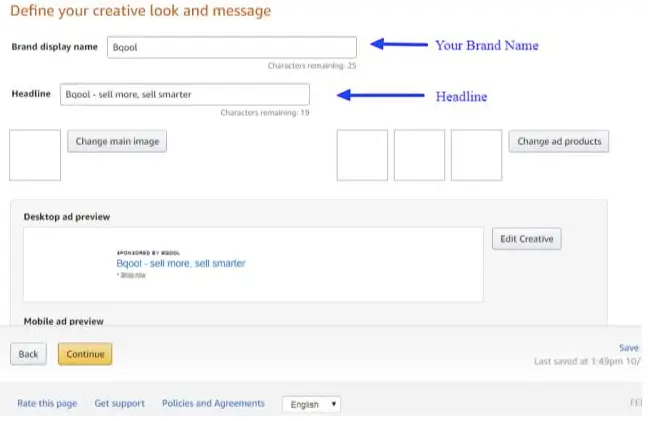
Task: Click the Shop now link in preview
Action: click(x=133, y=275)
